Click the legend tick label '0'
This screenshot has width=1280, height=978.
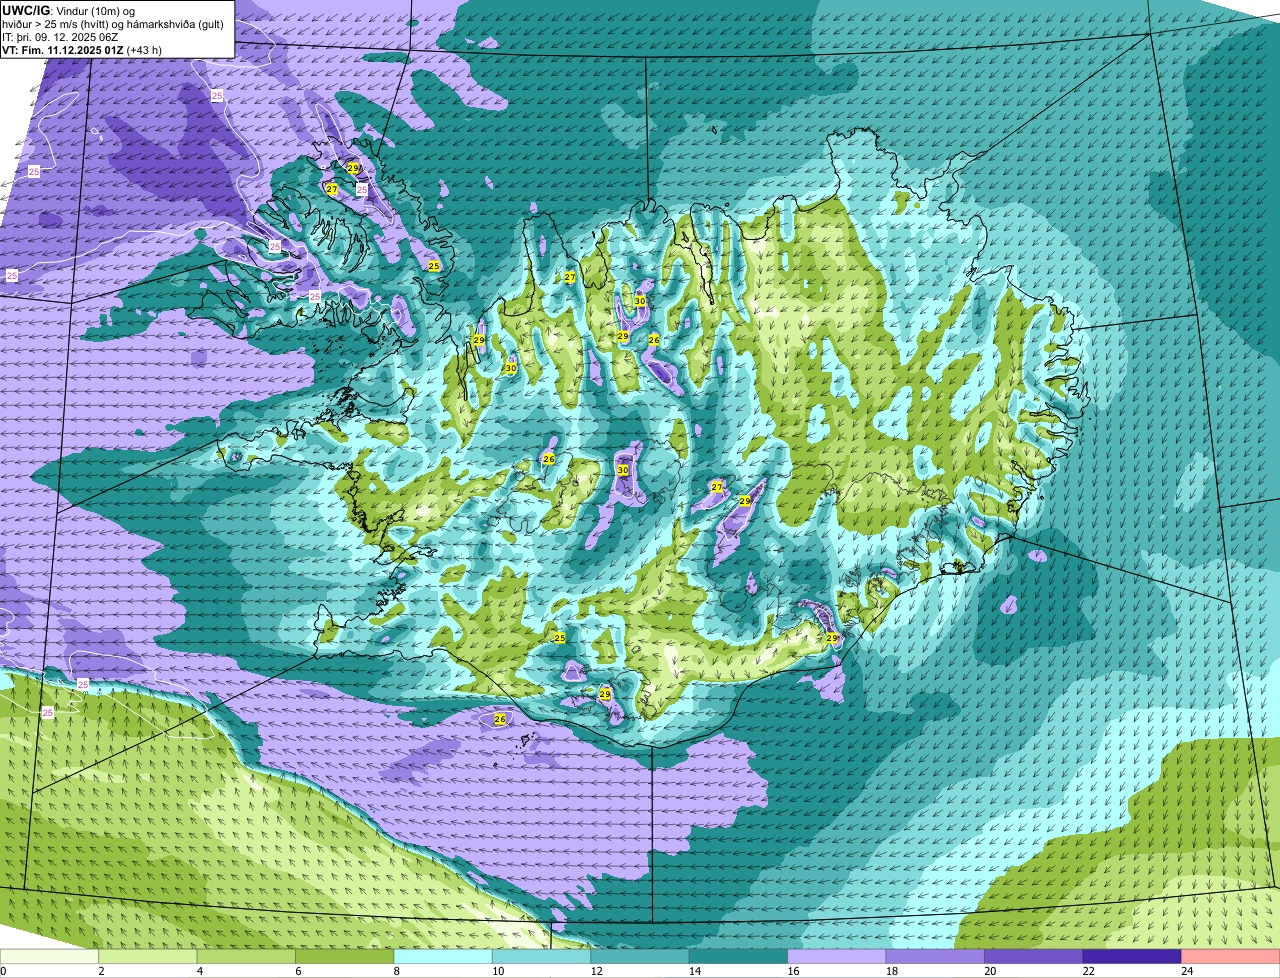(x=3, y=971)
